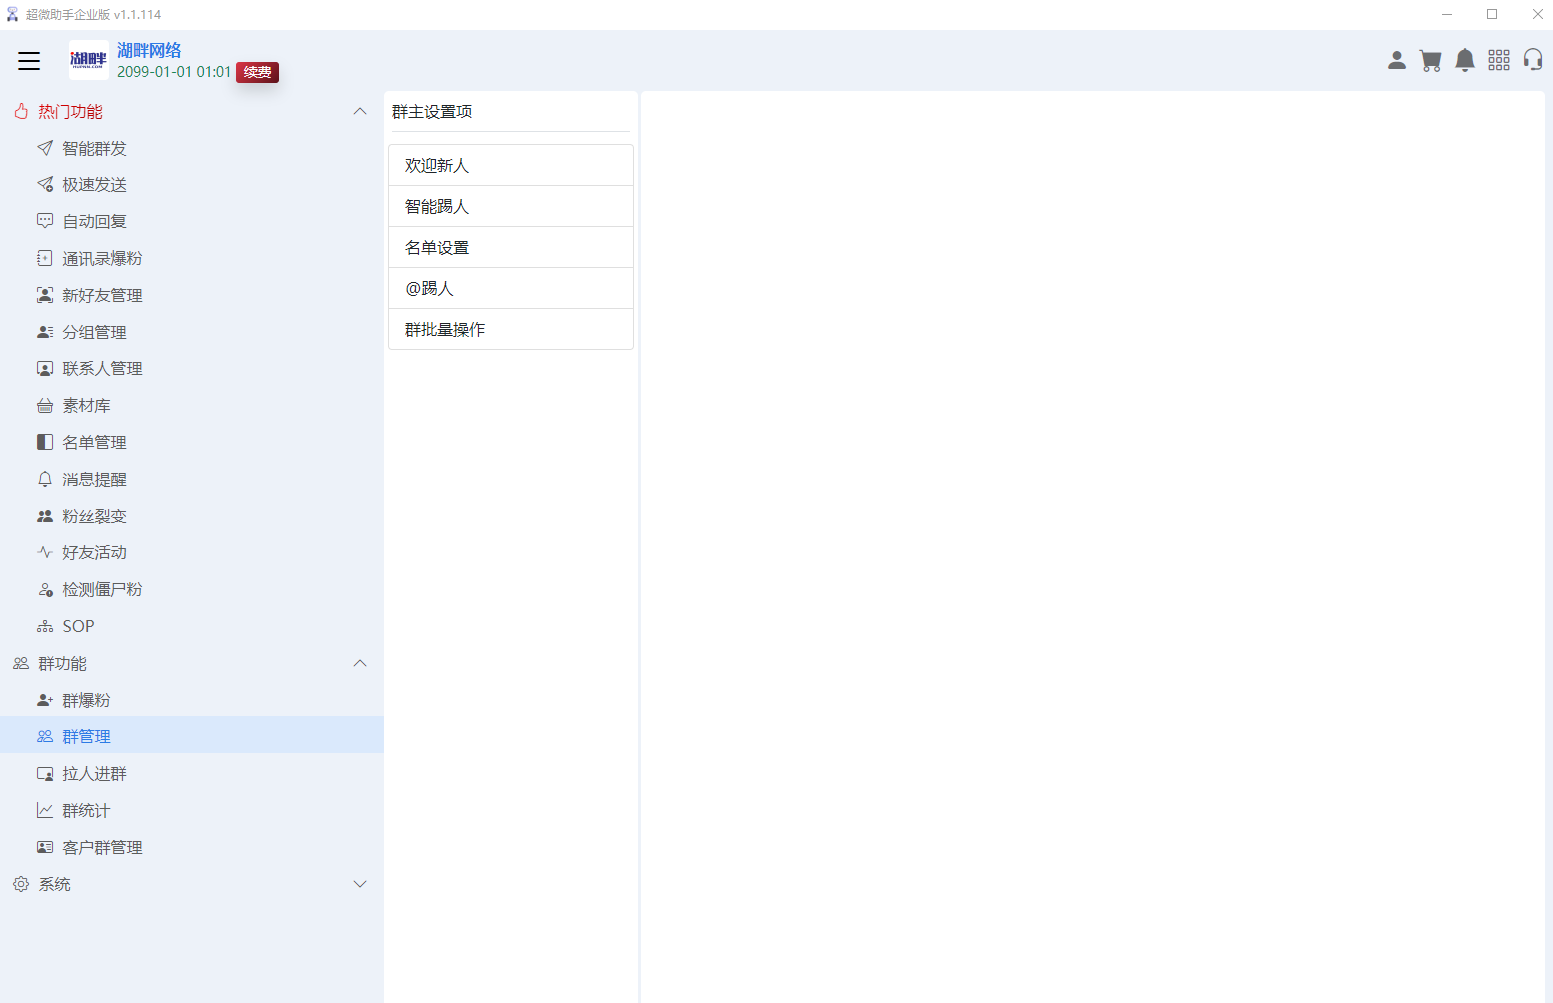Screen dimensions: 1553x1003
Task: Click the 湖畔网络 logo image
Action: click(88, 60)
